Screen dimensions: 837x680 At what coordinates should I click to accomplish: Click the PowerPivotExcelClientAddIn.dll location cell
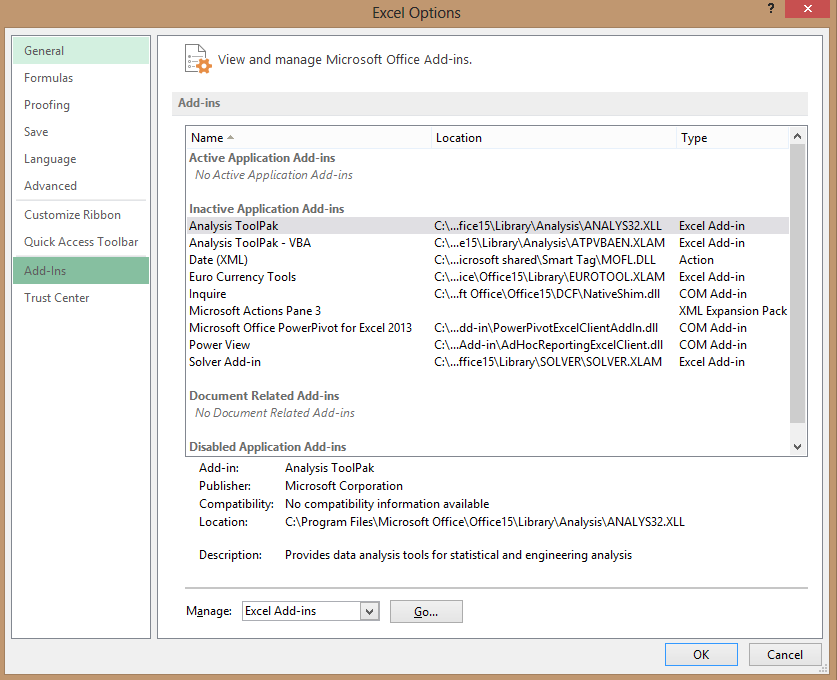point(546,328)
